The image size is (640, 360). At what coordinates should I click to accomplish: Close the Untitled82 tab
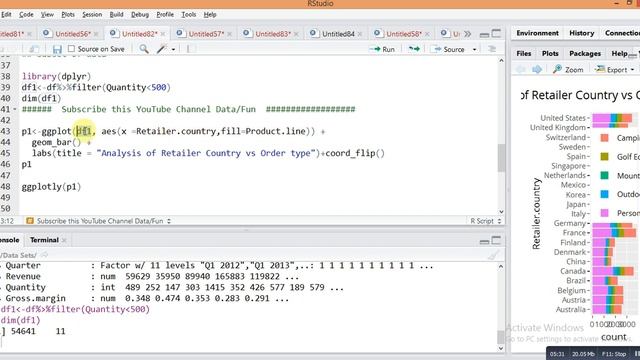coord(163,34)
